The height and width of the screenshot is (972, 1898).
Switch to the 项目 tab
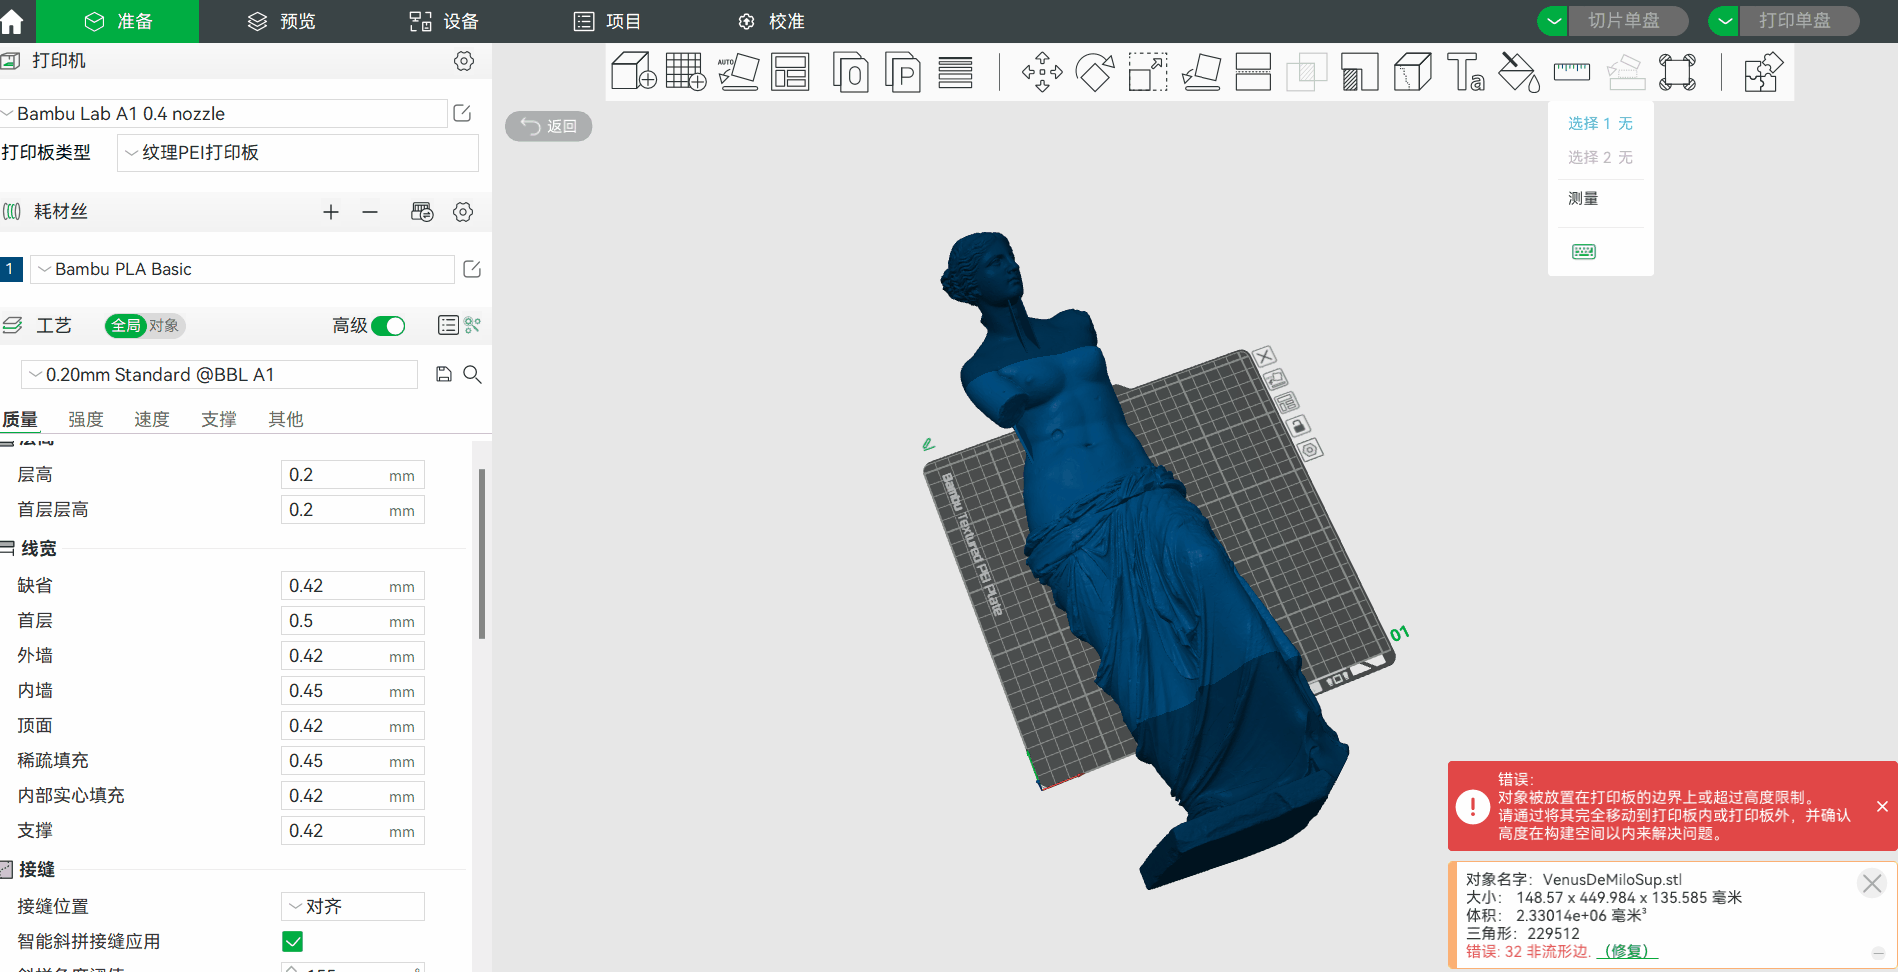(607, 21)
